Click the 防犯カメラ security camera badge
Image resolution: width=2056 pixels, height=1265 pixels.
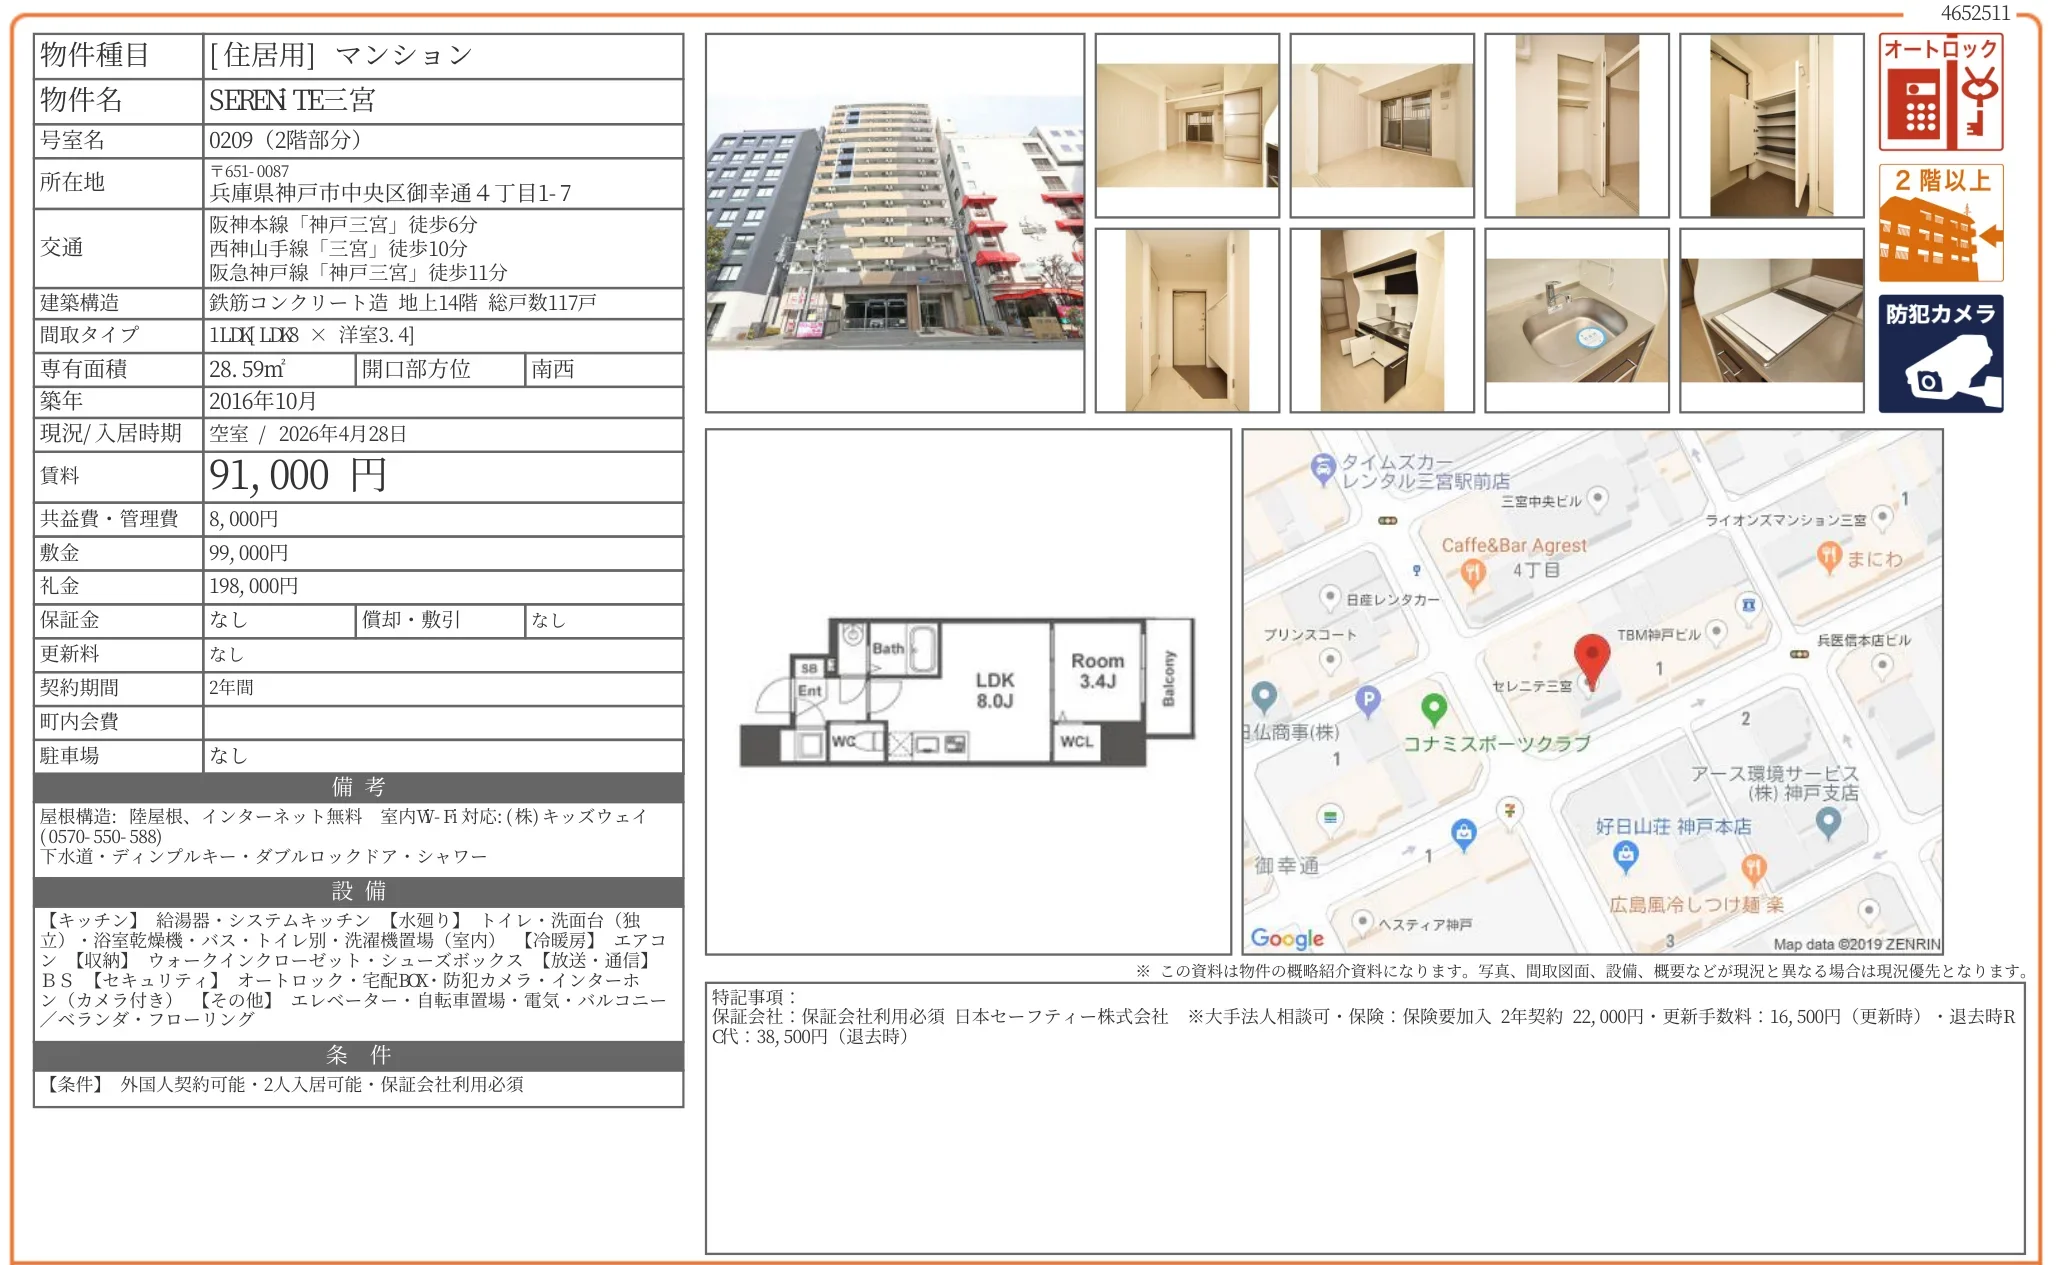pyautogui.click(x=1940, y=354)
